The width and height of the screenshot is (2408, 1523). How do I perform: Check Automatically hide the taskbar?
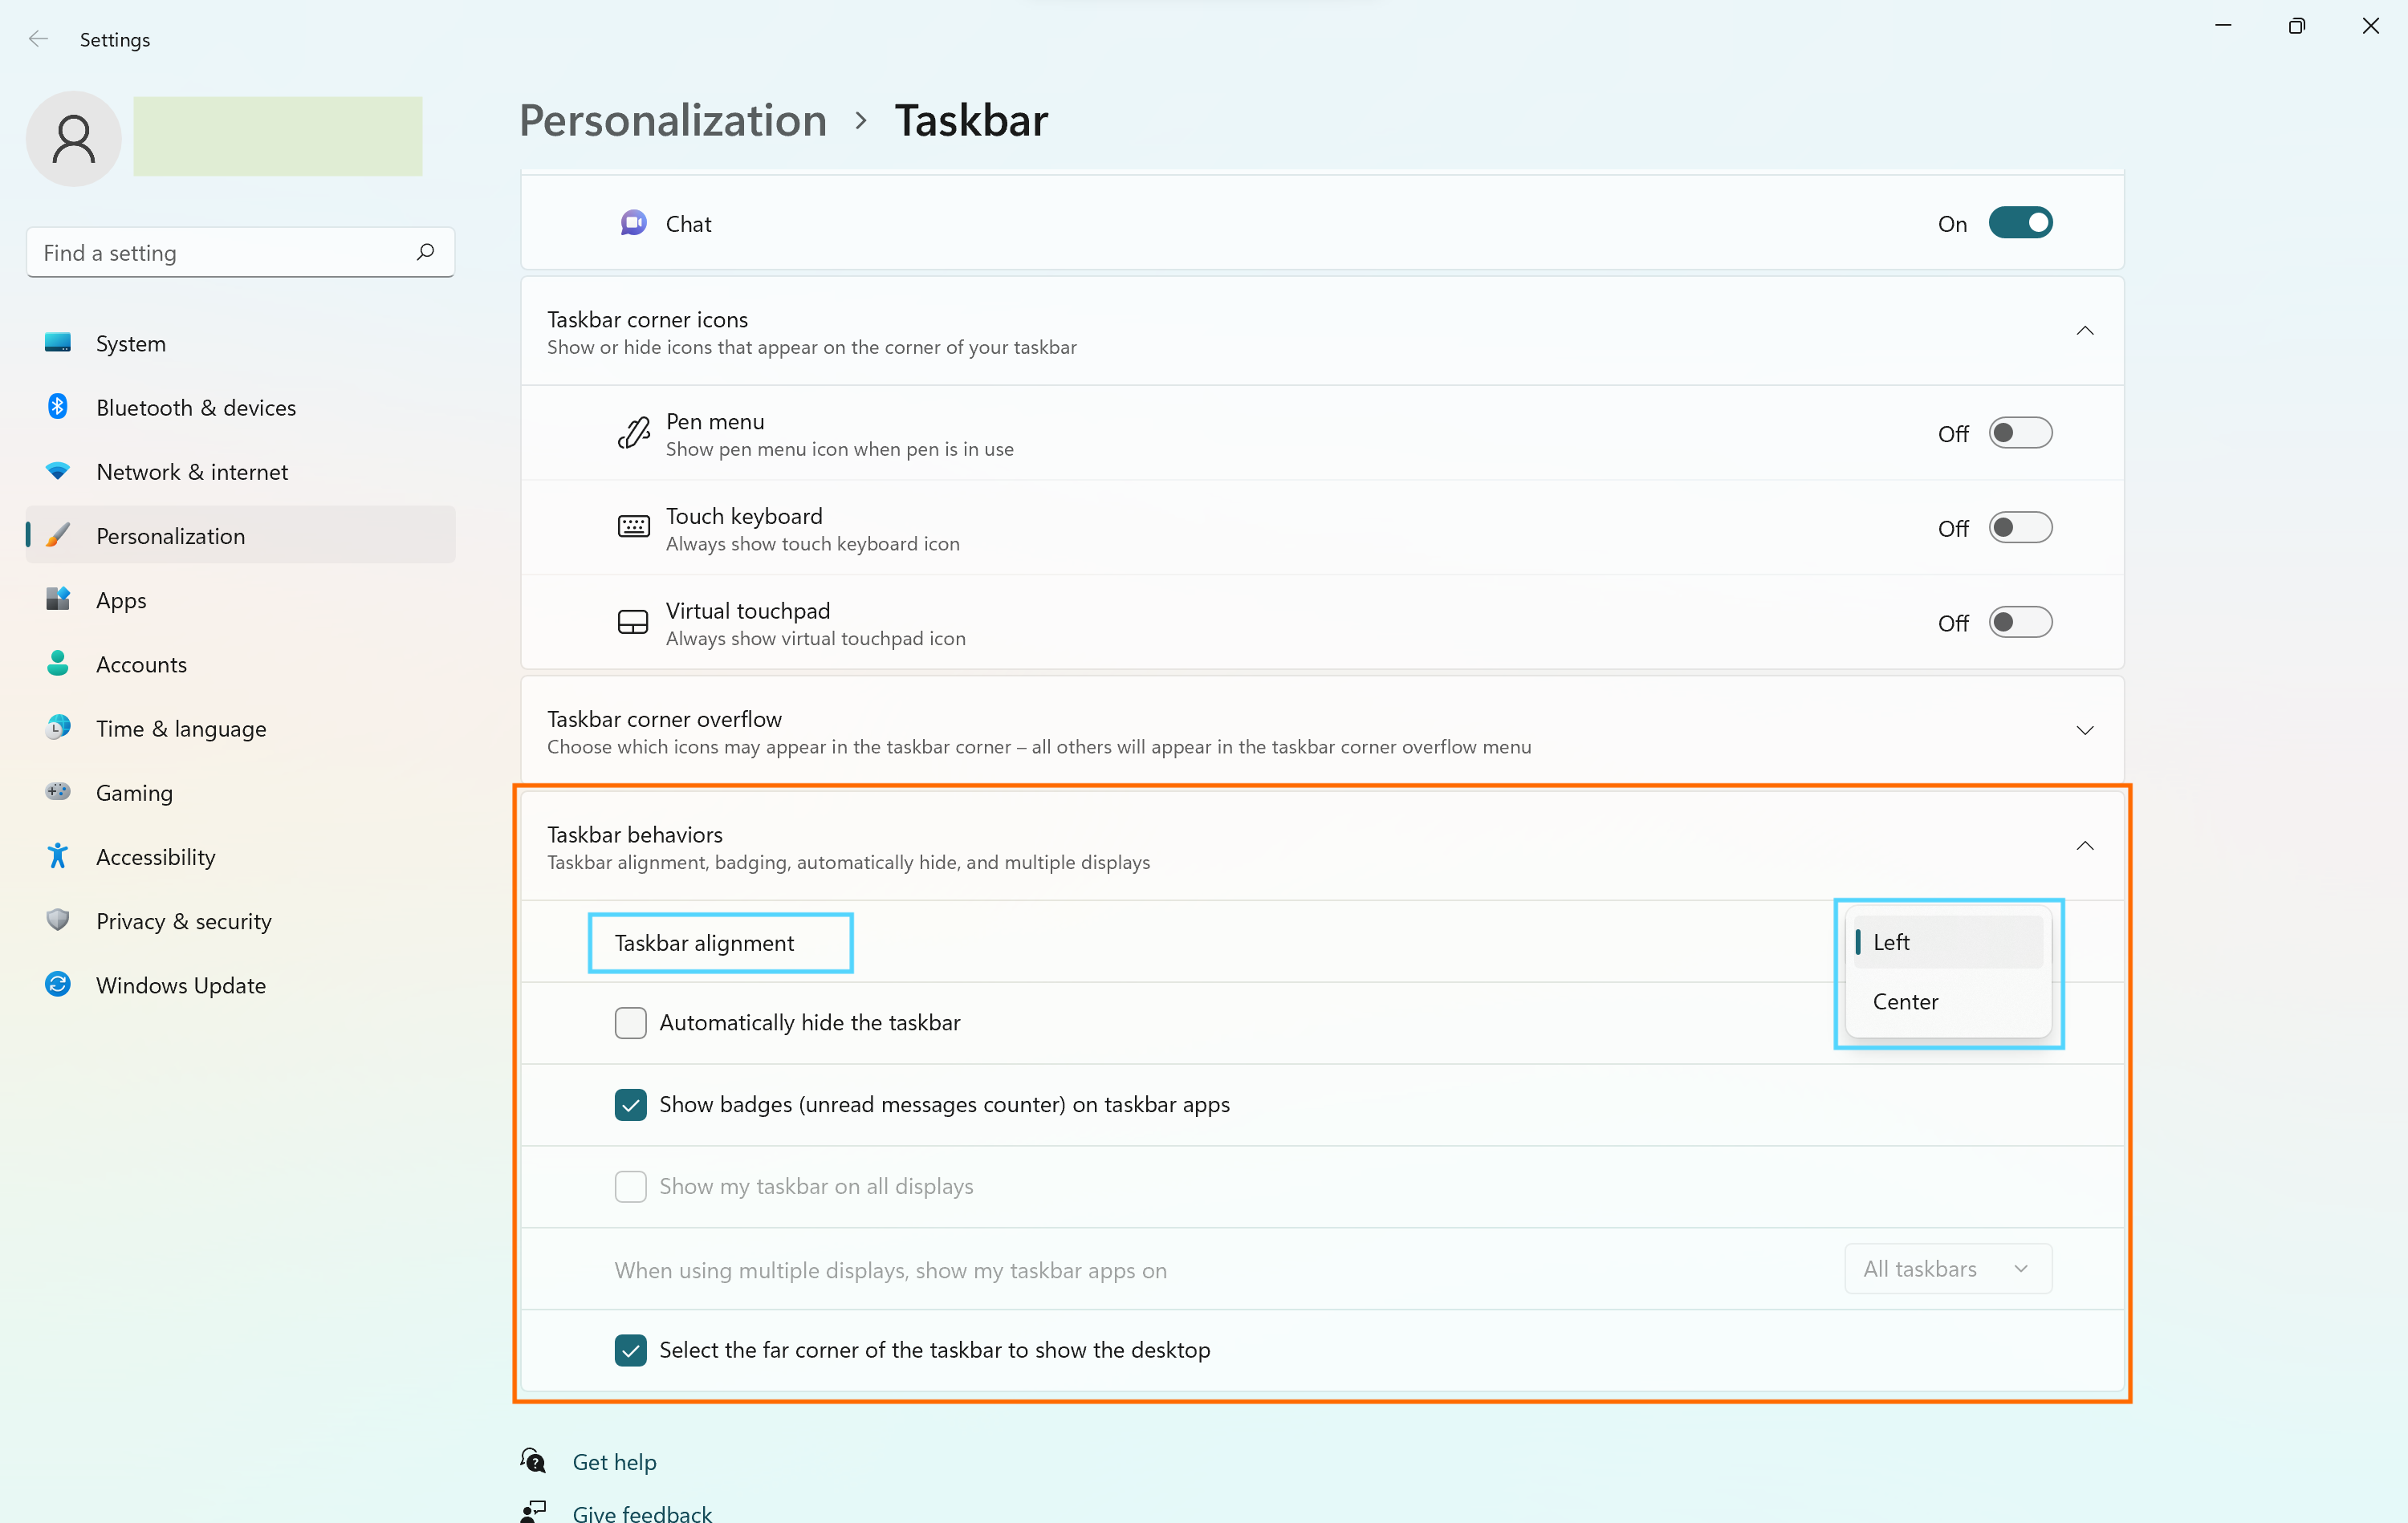[631, 1022]
